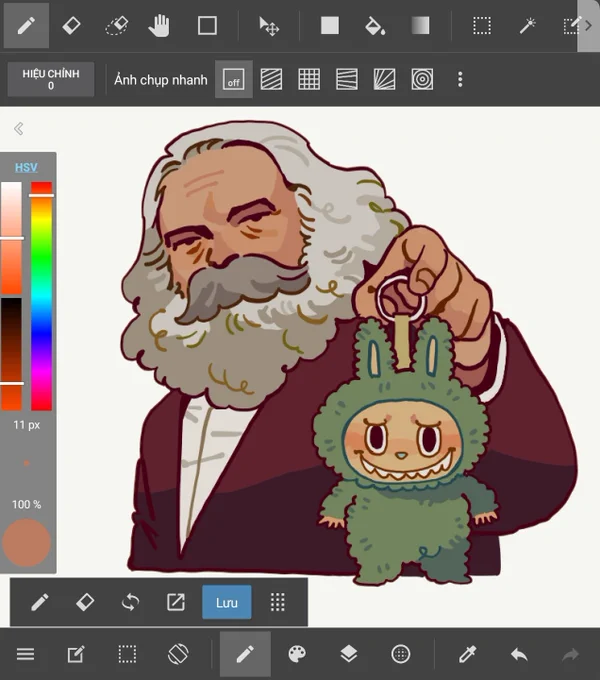Select the Eraser tool in top toolbar
Screen dimensions: 600x680
(x=72, y=25)
